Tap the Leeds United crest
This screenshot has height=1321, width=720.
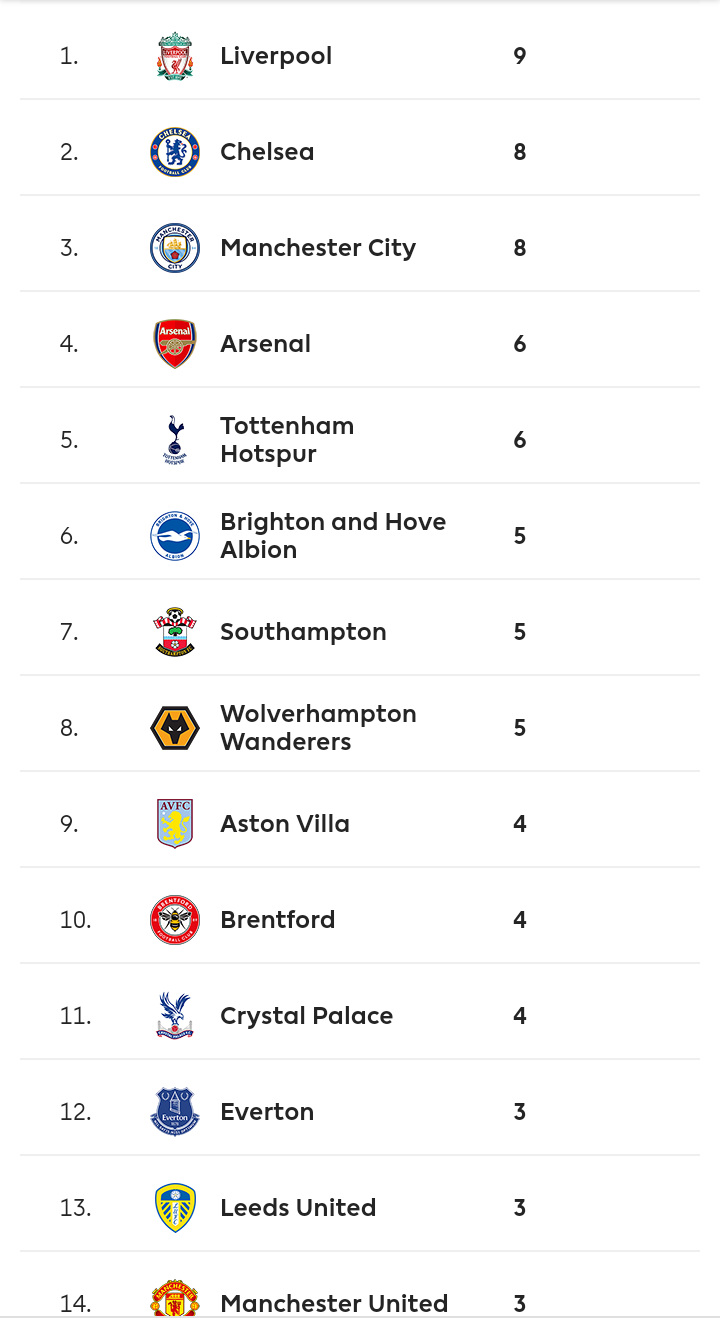(175, 1208)
